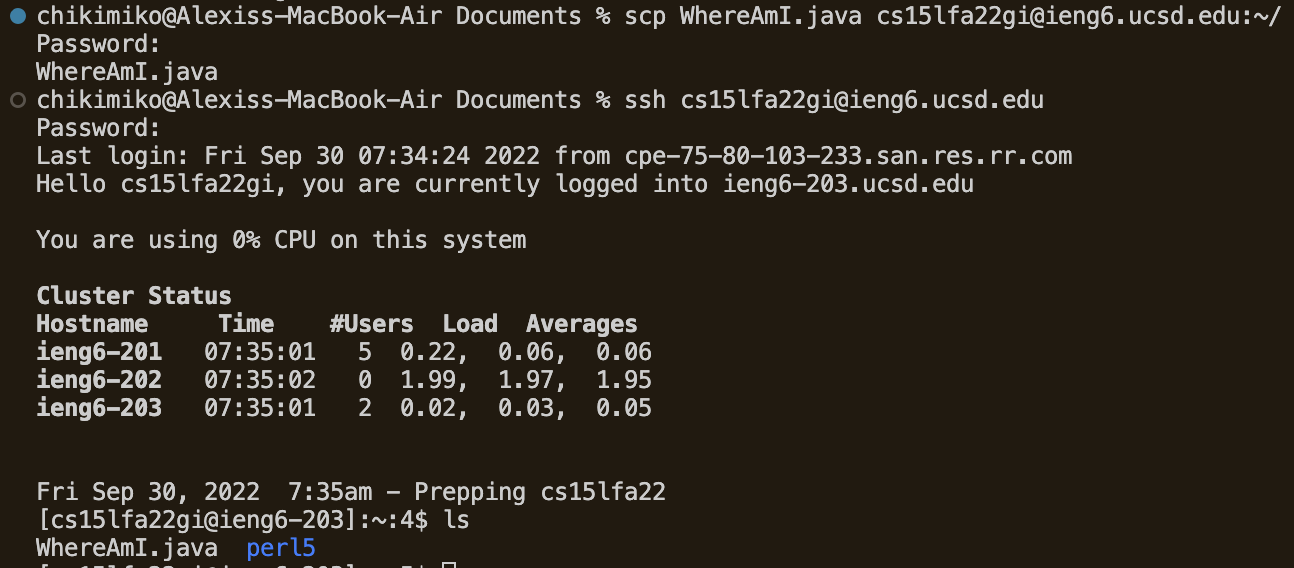Click the ssh command text
Image resolution: width=1294 pixels, height=568 pixels.
[834, 100]
